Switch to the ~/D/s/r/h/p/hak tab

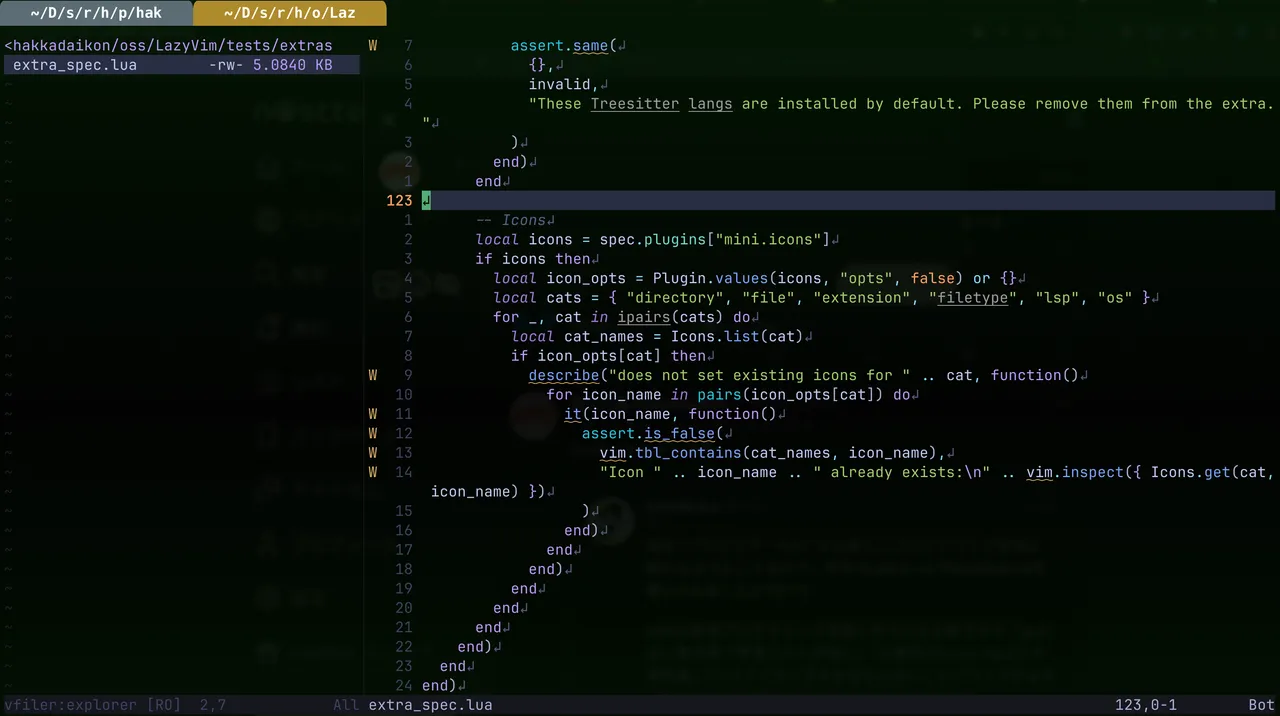coord(96,13)
